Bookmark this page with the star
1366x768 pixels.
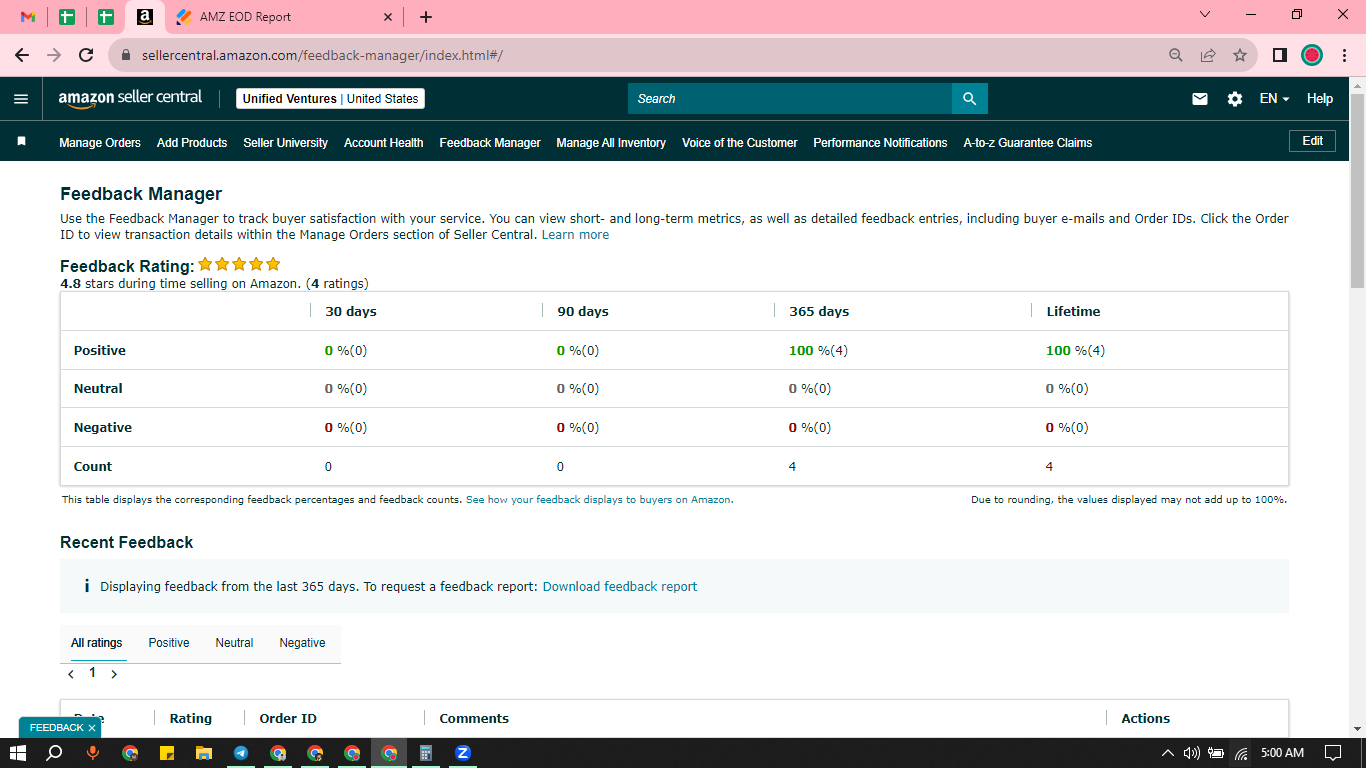click(x=1240, y=55)
